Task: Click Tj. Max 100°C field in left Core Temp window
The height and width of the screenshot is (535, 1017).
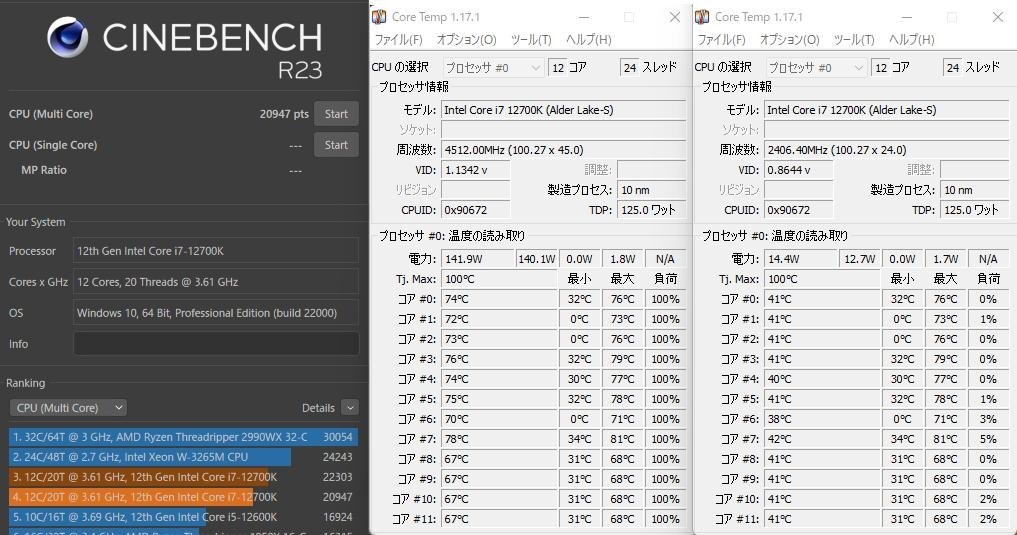Action: [499, 279]
